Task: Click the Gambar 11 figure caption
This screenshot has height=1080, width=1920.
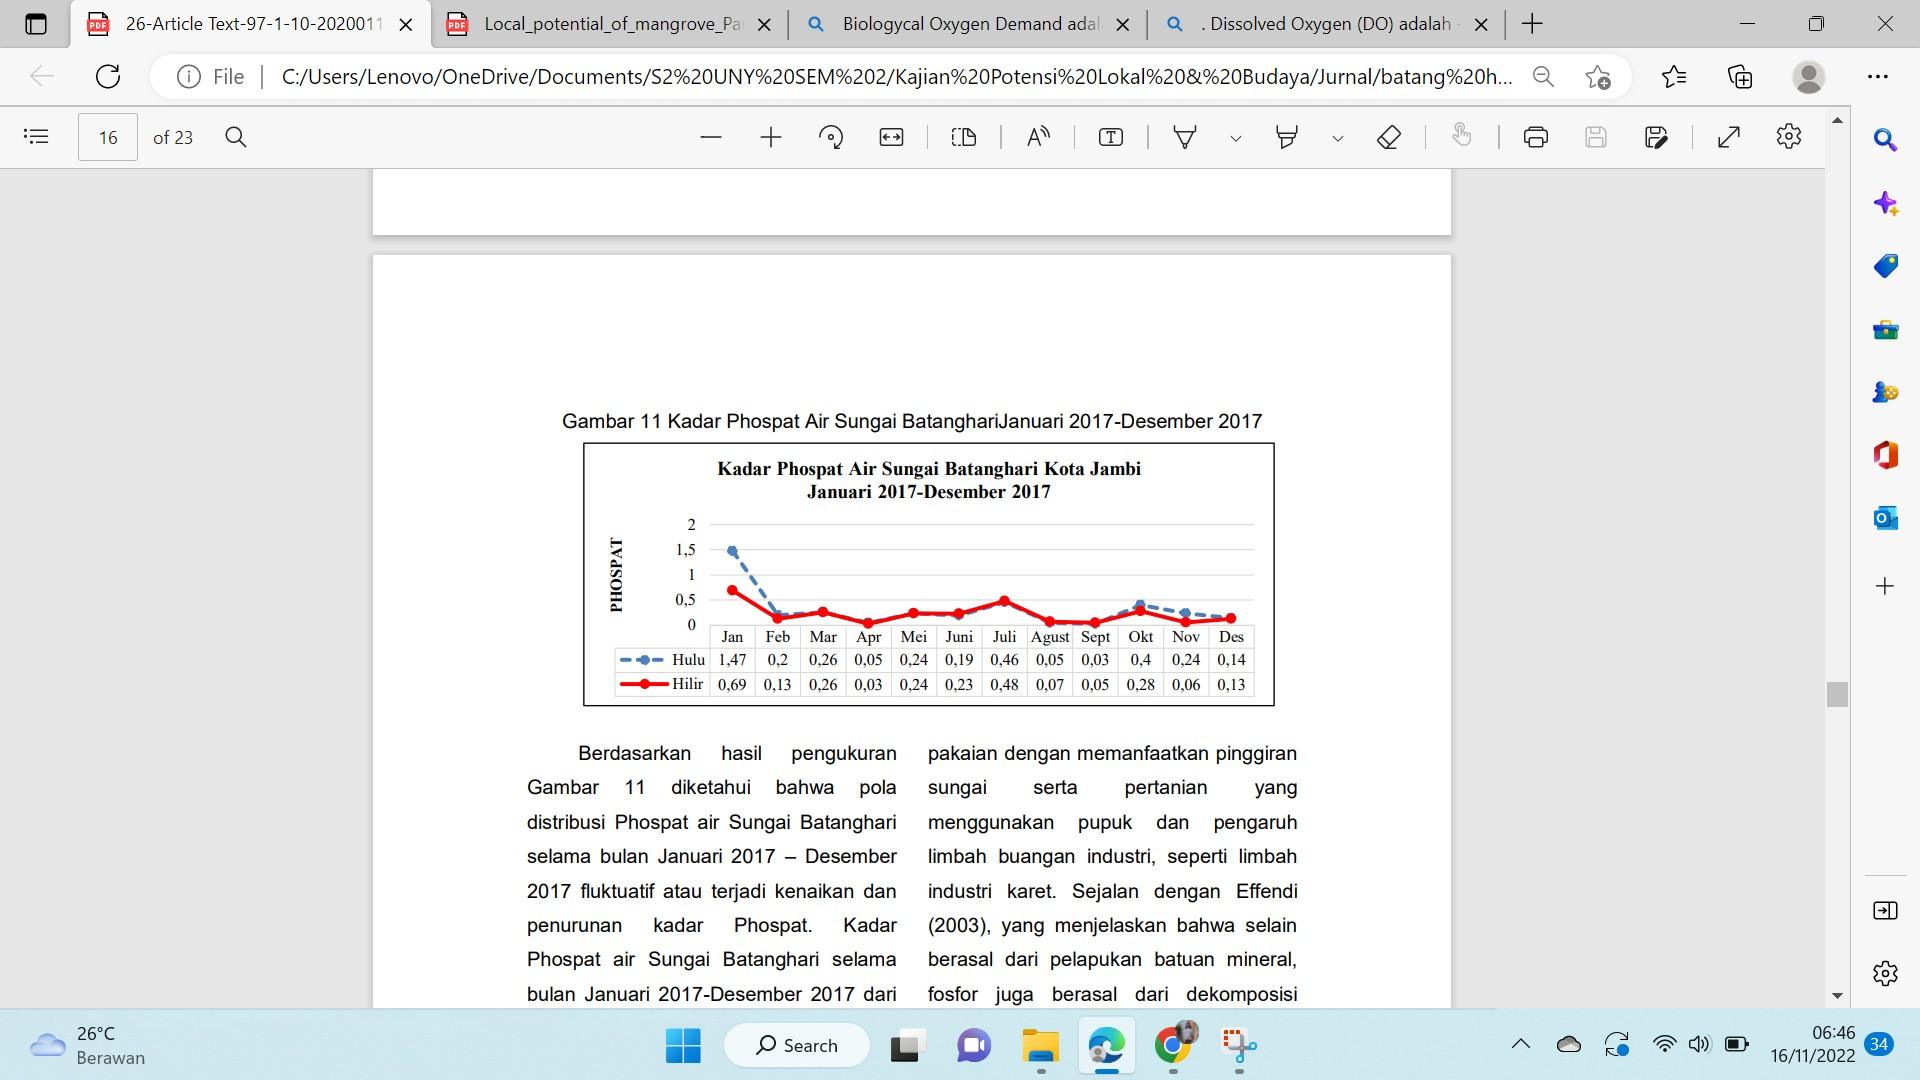Action: coord(912,421)
